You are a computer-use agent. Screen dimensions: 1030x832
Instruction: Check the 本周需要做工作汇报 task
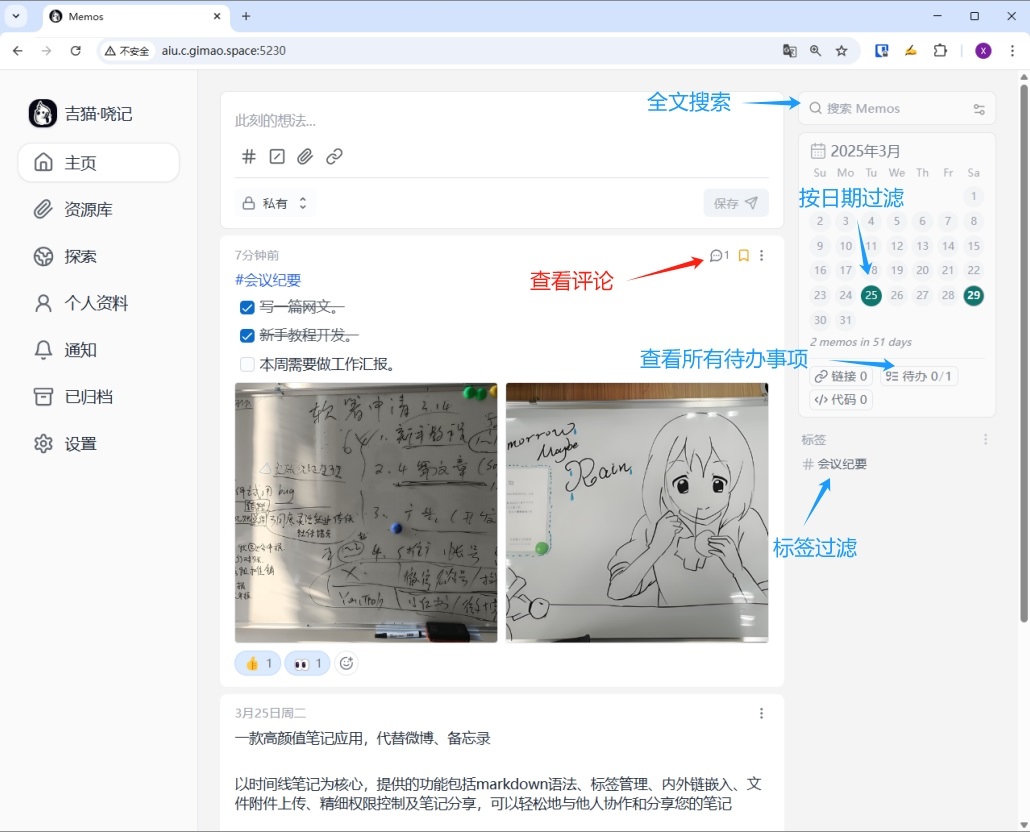point(247,364)
